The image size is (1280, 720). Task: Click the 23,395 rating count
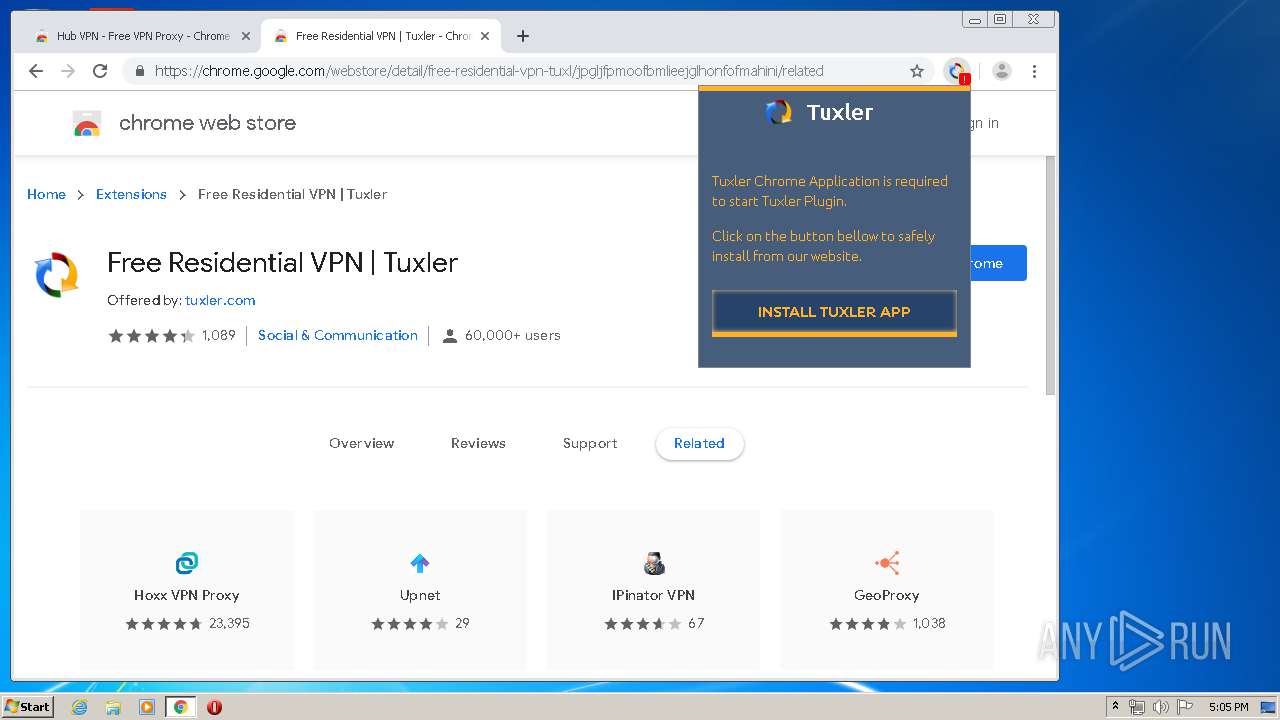tap(229, 623)
